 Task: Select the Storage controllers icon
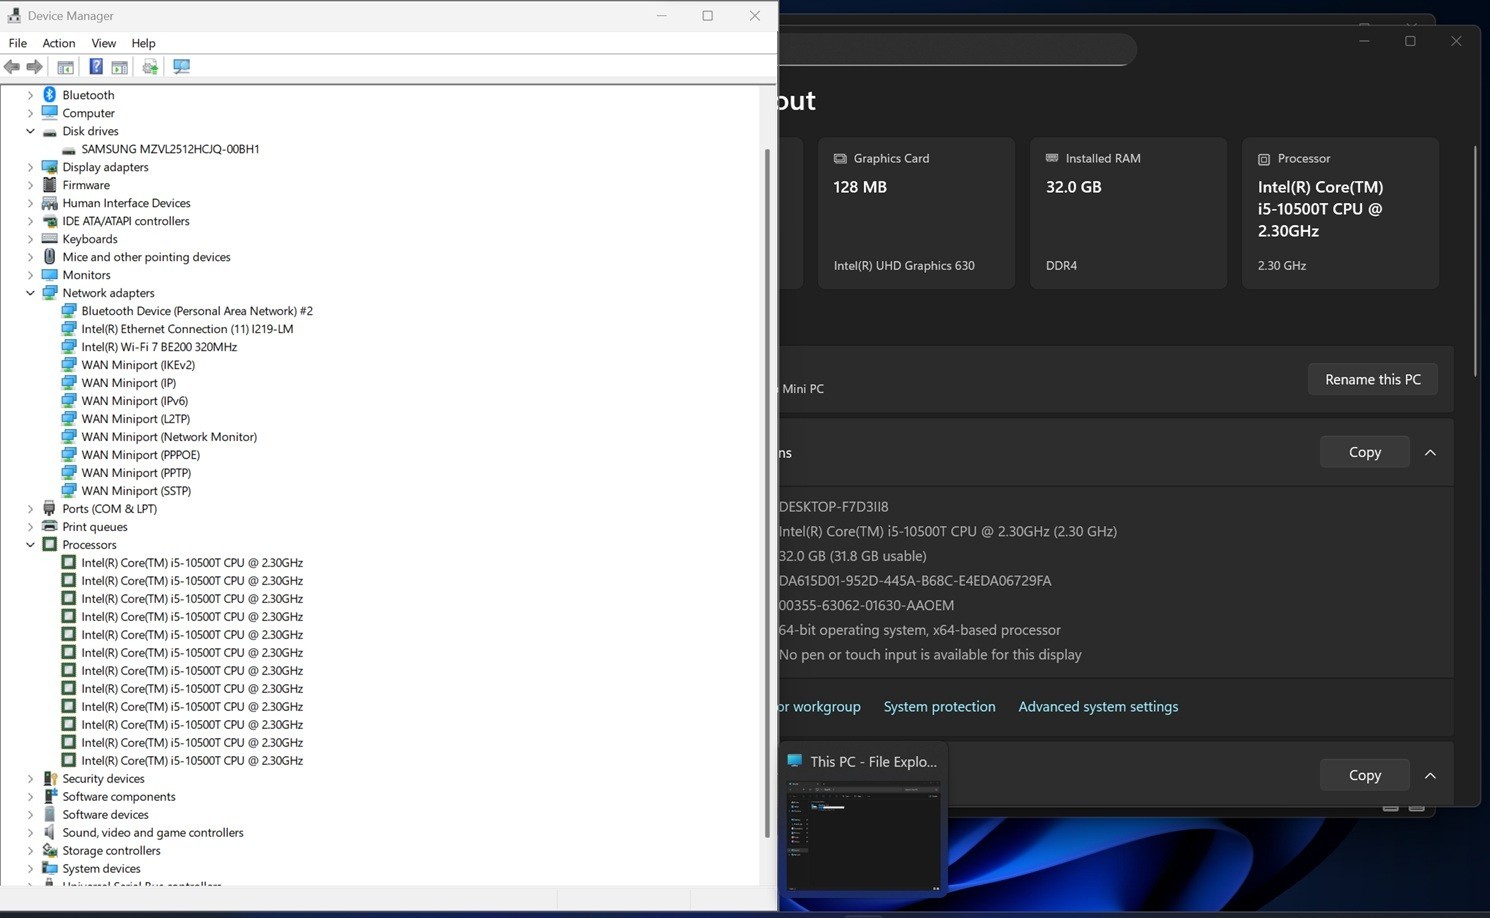50,851
